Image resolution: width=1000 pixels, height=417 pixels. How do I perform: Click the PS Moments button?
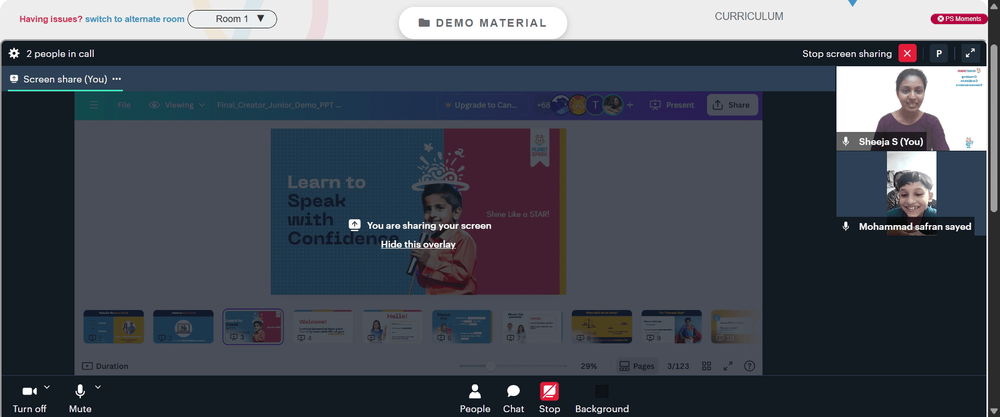(959, 19)
